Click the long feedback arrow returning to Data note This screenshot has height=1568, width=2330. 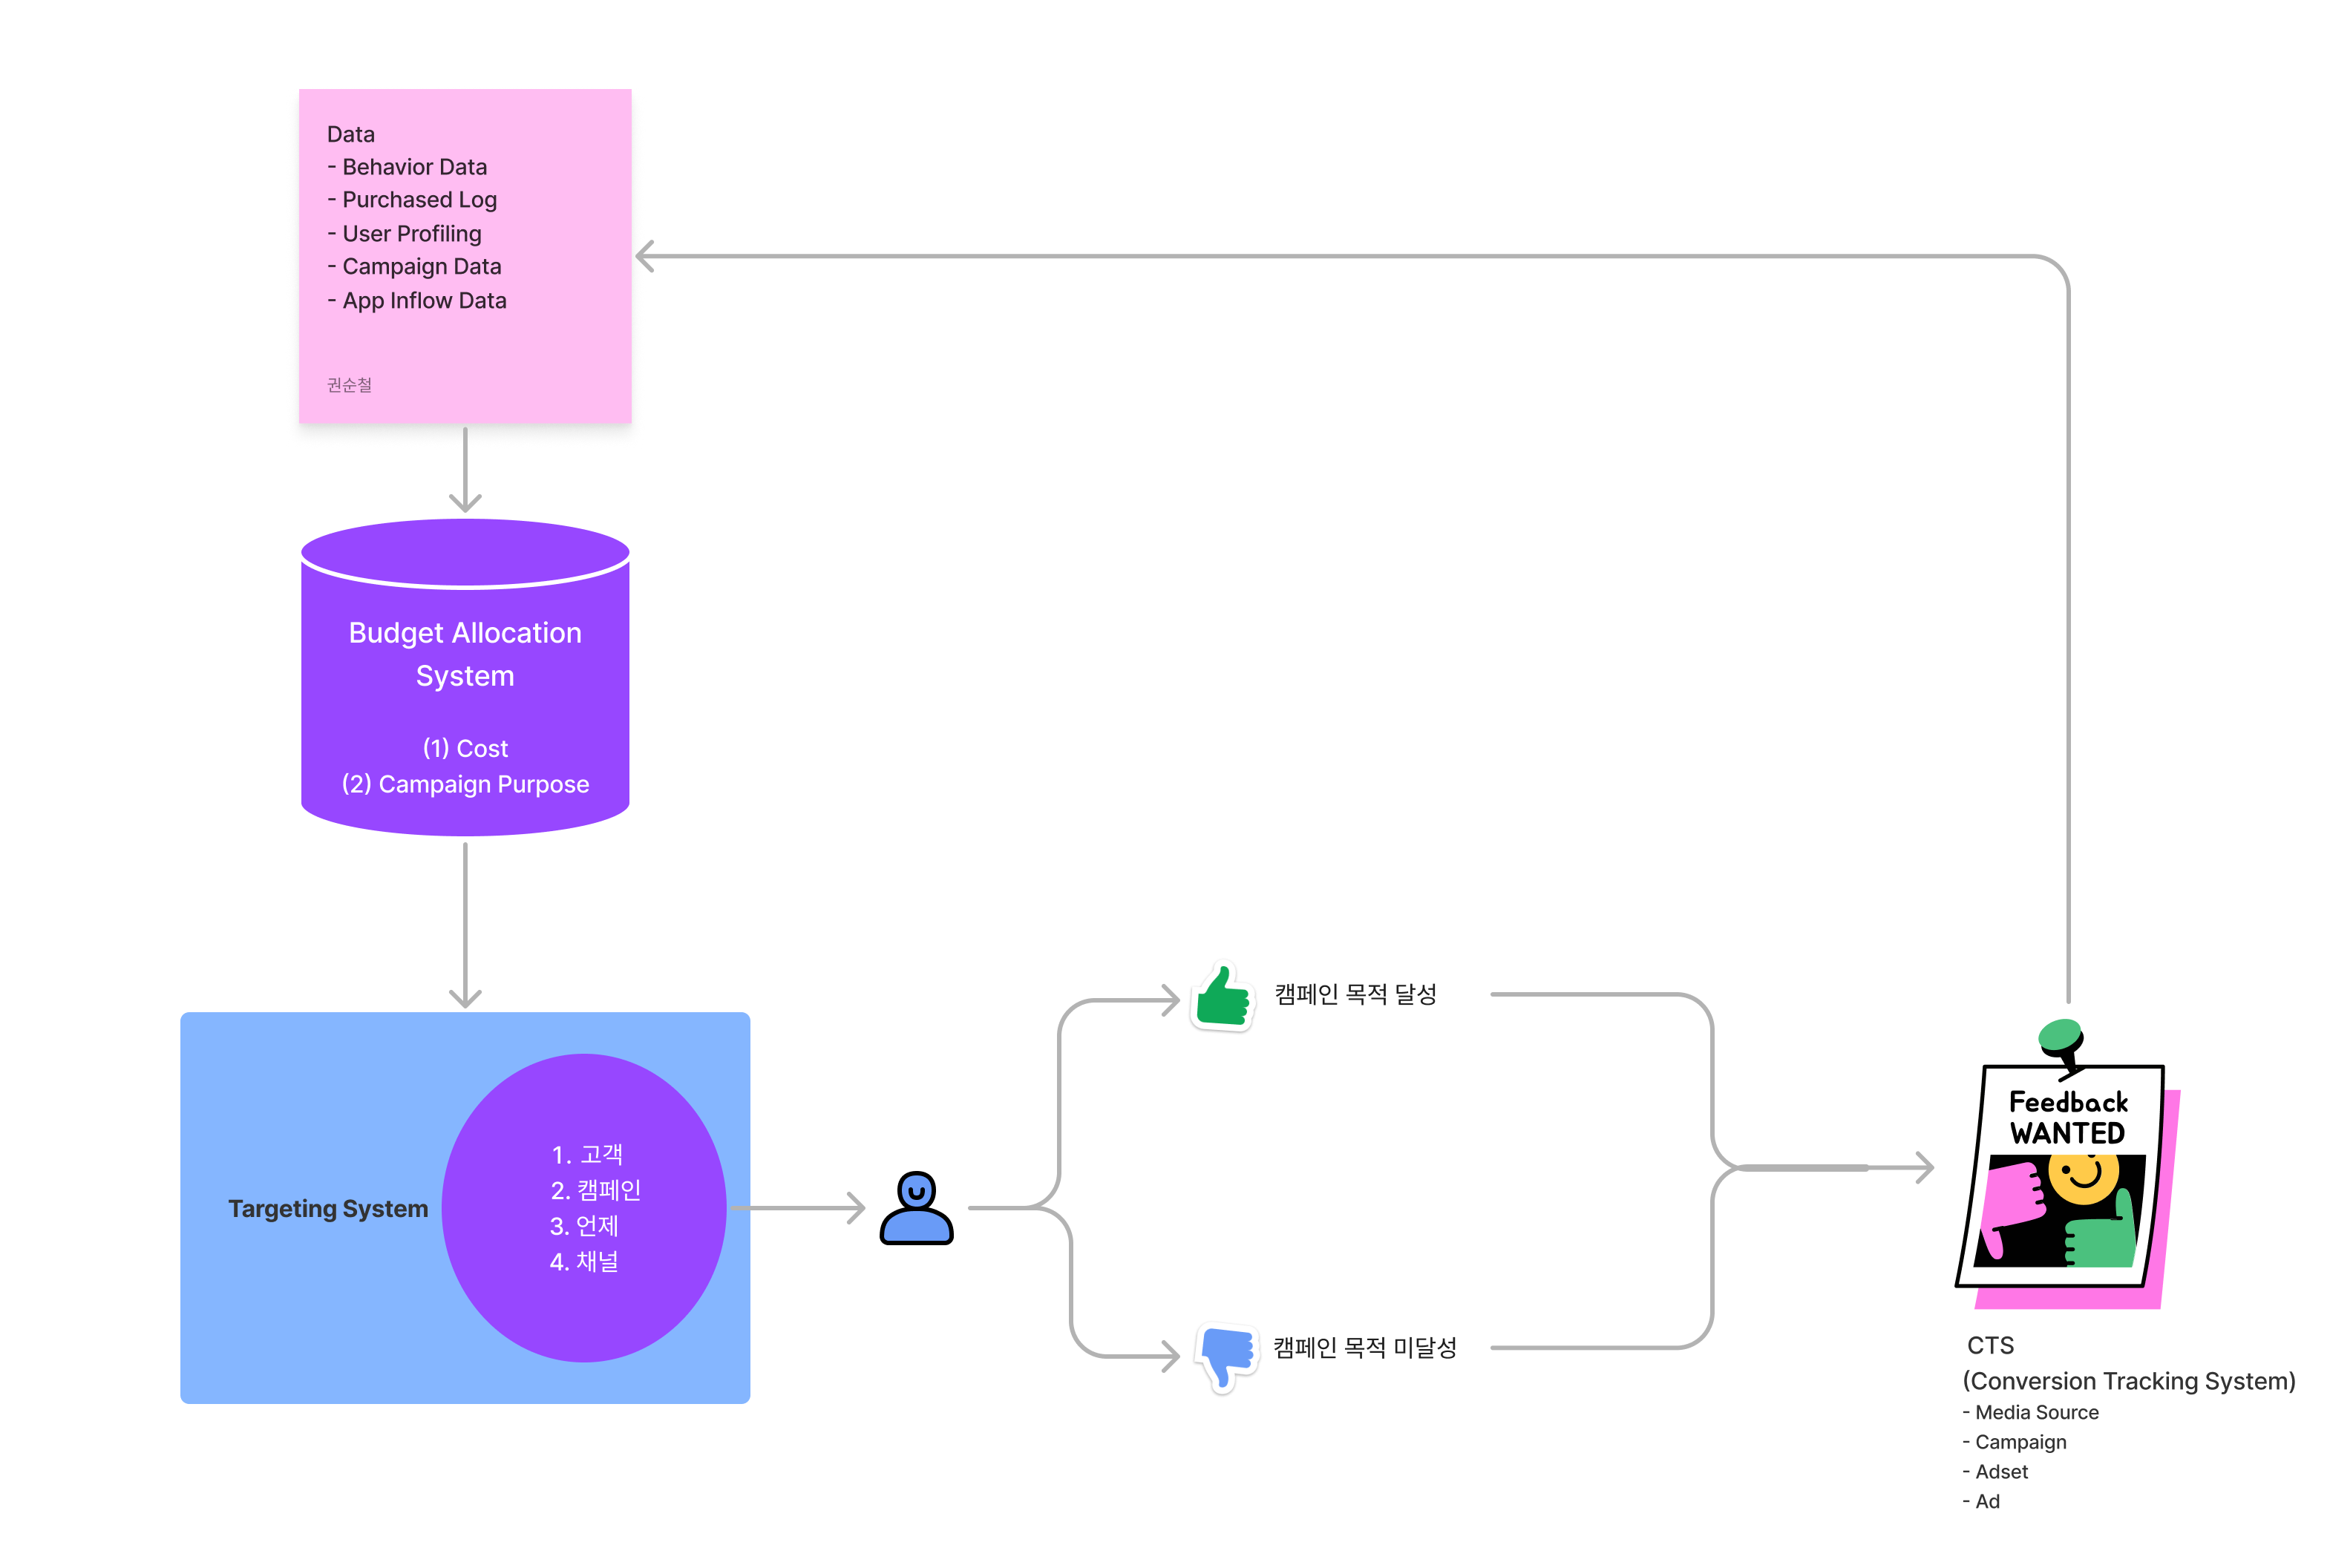1400,255
